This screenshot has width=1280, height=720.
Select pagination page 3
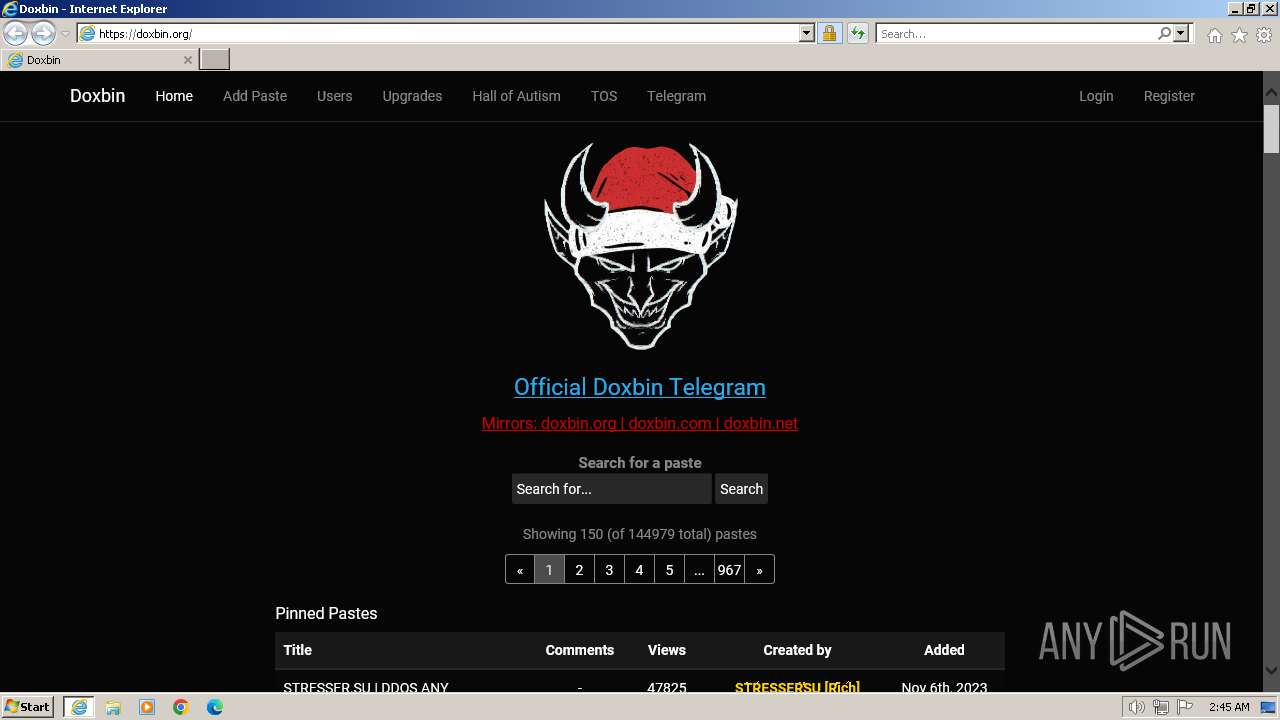[609, 570]
